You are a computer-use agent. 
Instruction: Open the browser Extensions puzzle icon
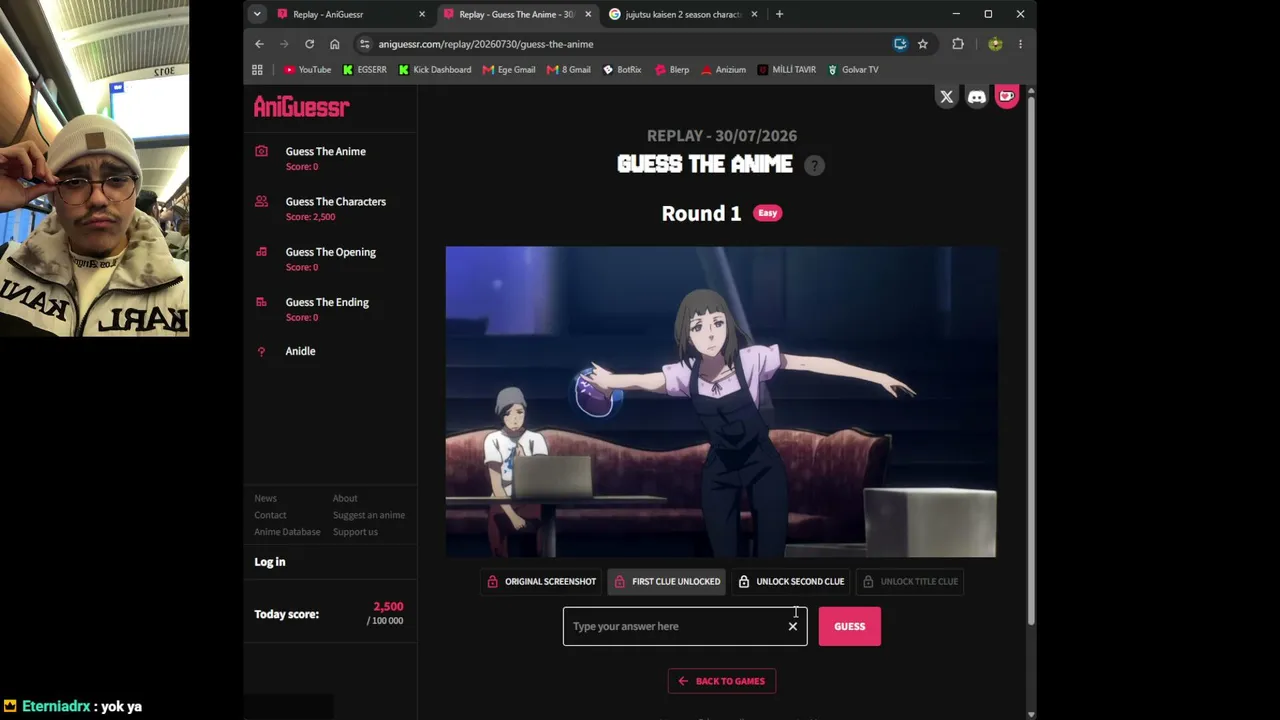pyautogui.click(x=958, y=44)
